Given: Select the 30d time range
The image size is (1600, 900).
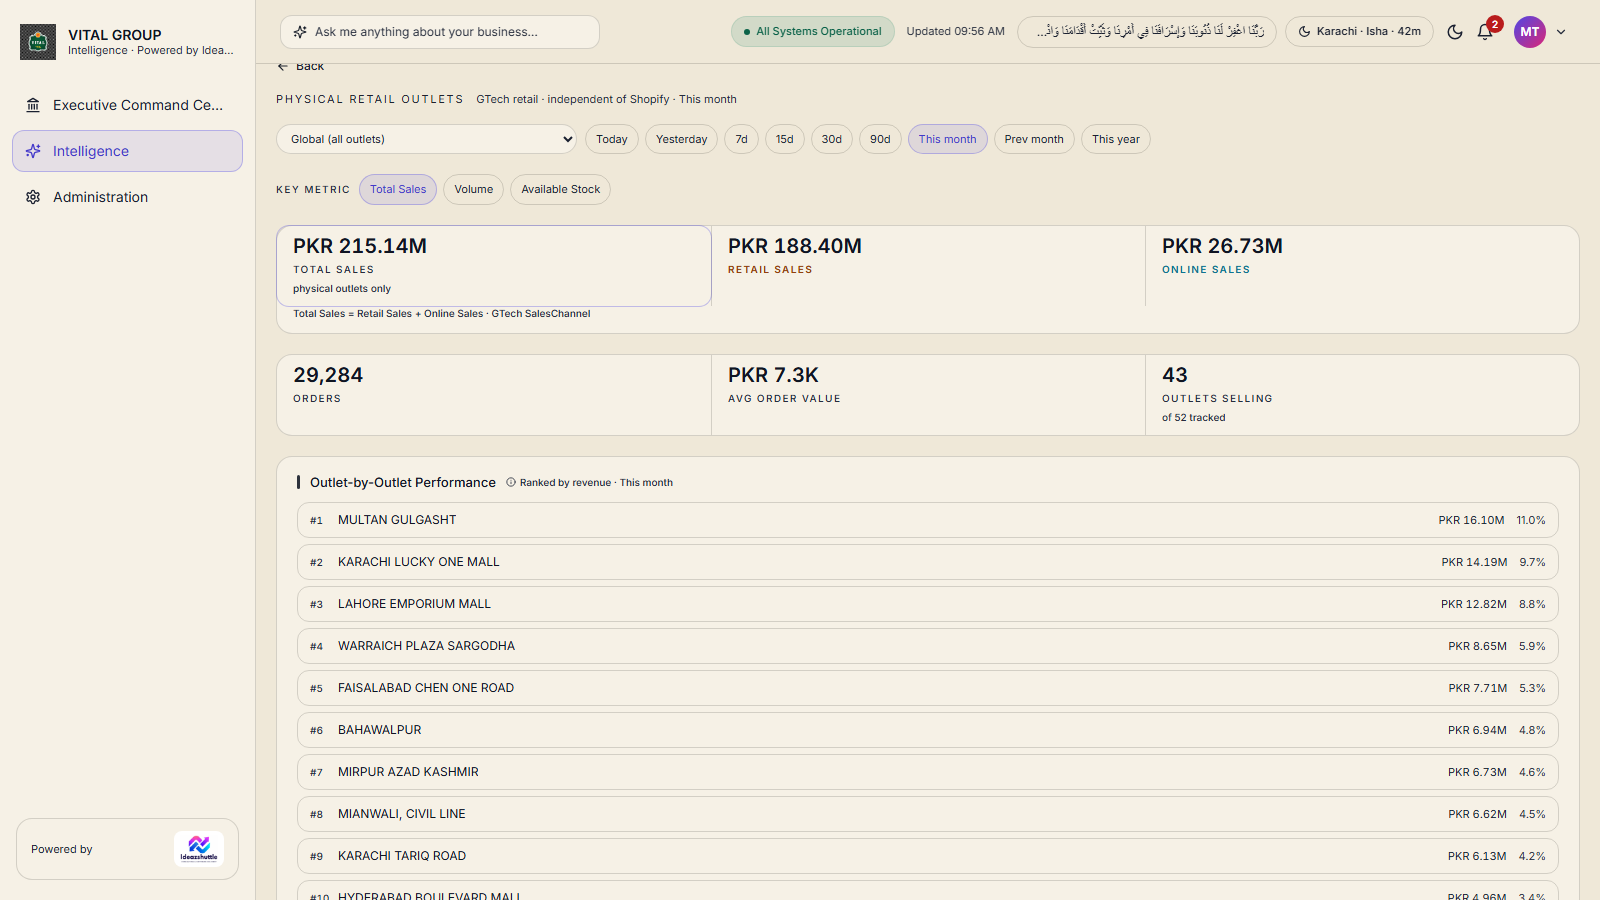Looking at the screenshot, I should pyautogui.click(x=832, y=139).
